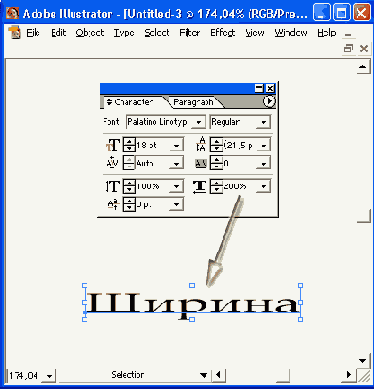Click the tracking icon in Character palette
The image size is (374, 389).
pyautogui.click(x=201, y=163)
